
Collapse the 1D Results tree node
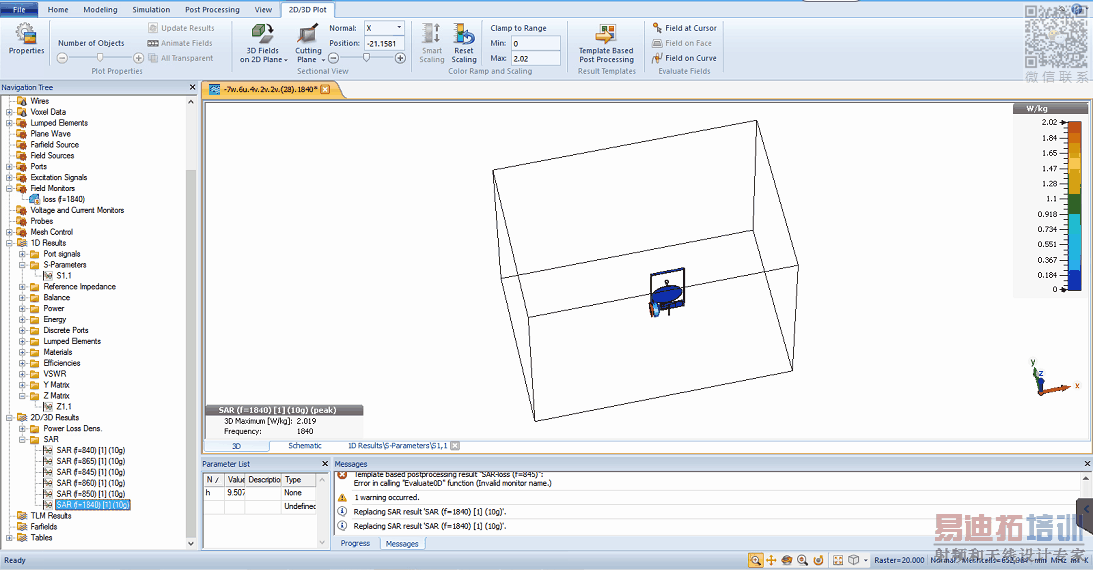click(x=10, y=243)
